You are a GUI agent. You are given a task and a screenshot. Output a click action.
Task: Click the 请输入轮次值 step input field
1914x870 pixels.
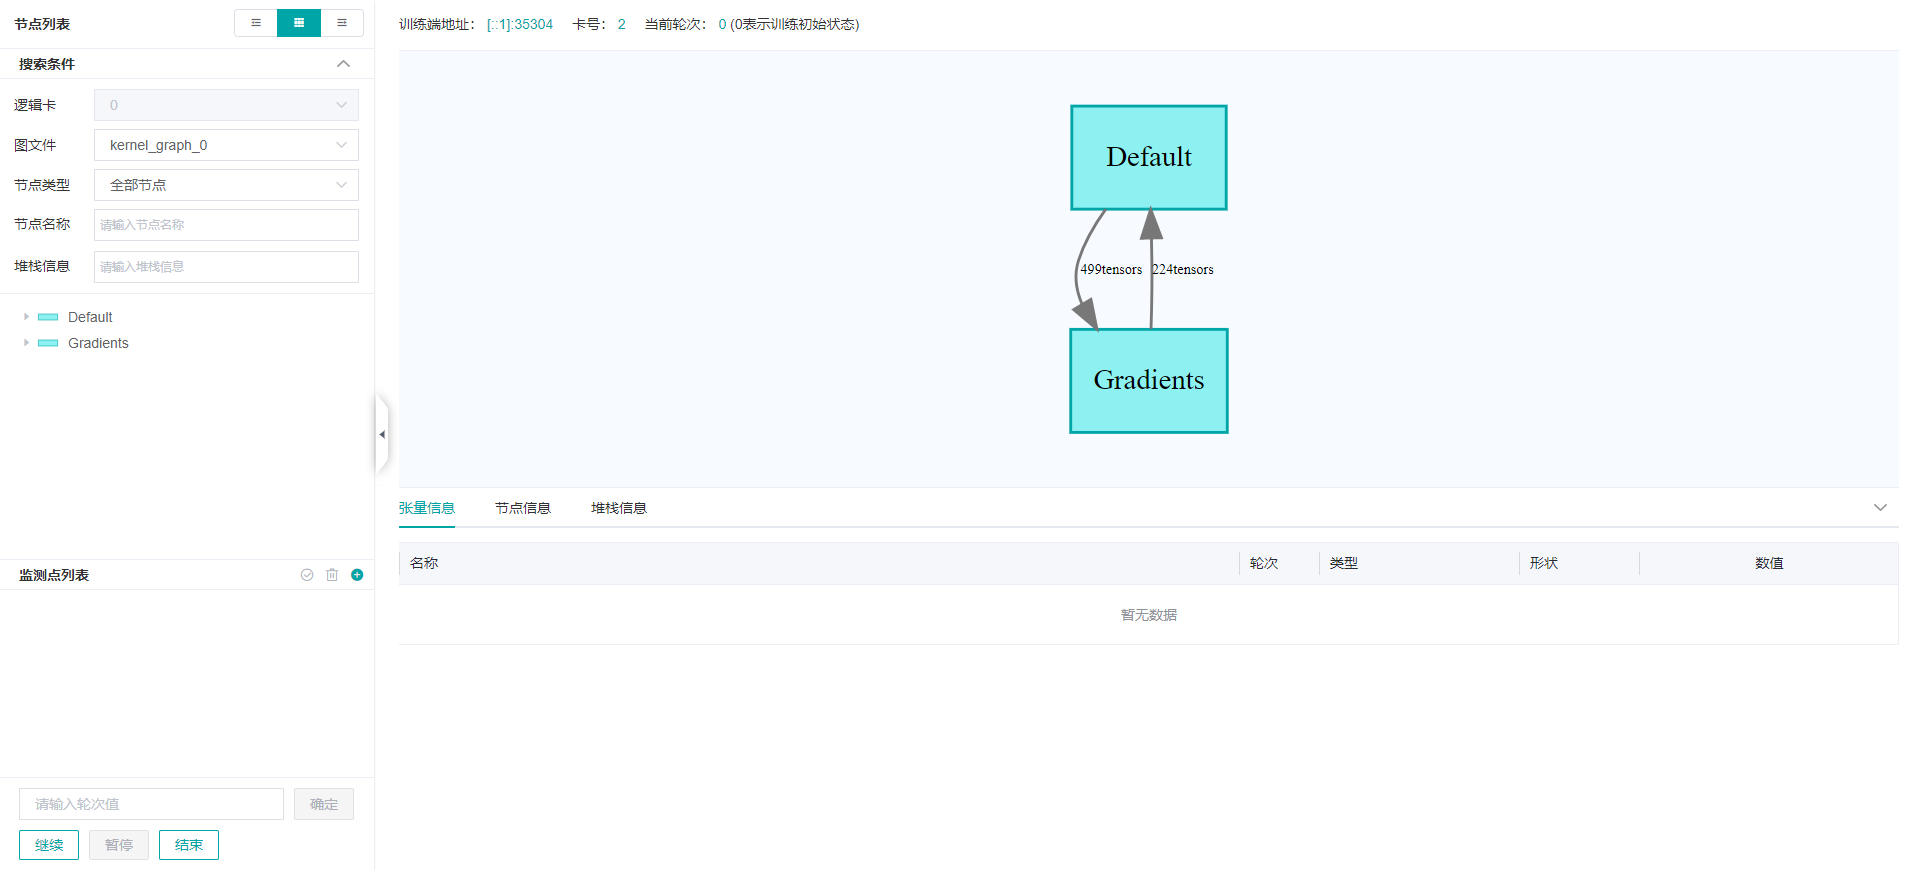click(151, 804)
